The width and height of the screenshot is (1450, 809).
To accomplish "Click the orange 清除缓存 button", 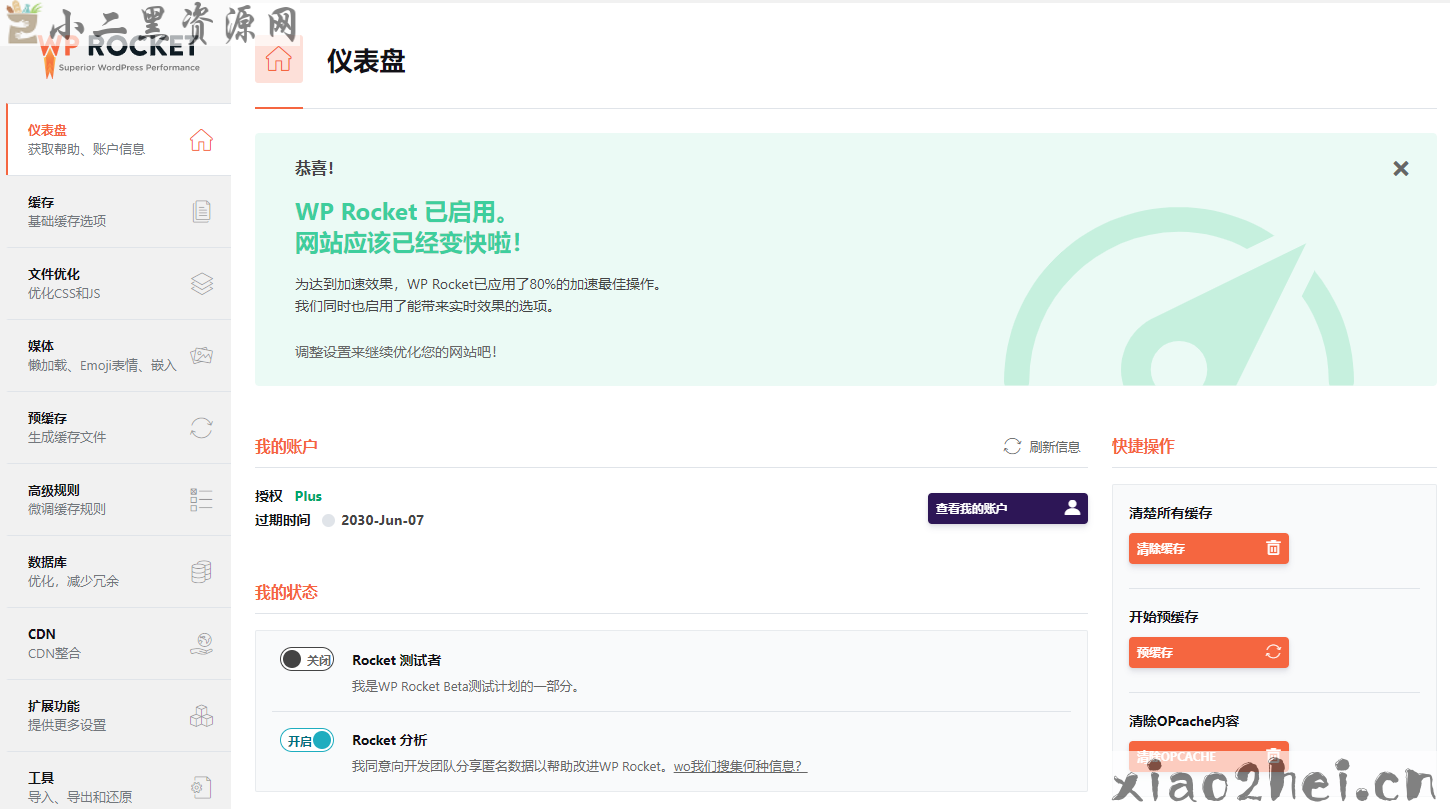I will (x=1208, y=548).
